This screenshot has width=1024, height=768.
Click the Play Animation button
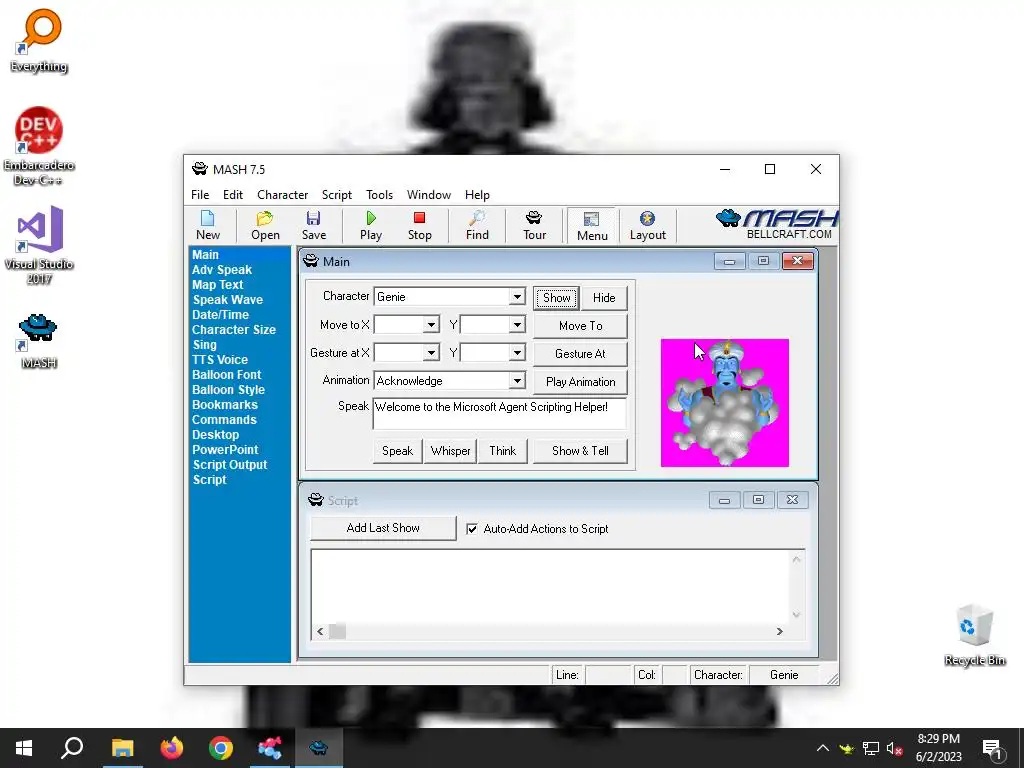pos(580,382)
